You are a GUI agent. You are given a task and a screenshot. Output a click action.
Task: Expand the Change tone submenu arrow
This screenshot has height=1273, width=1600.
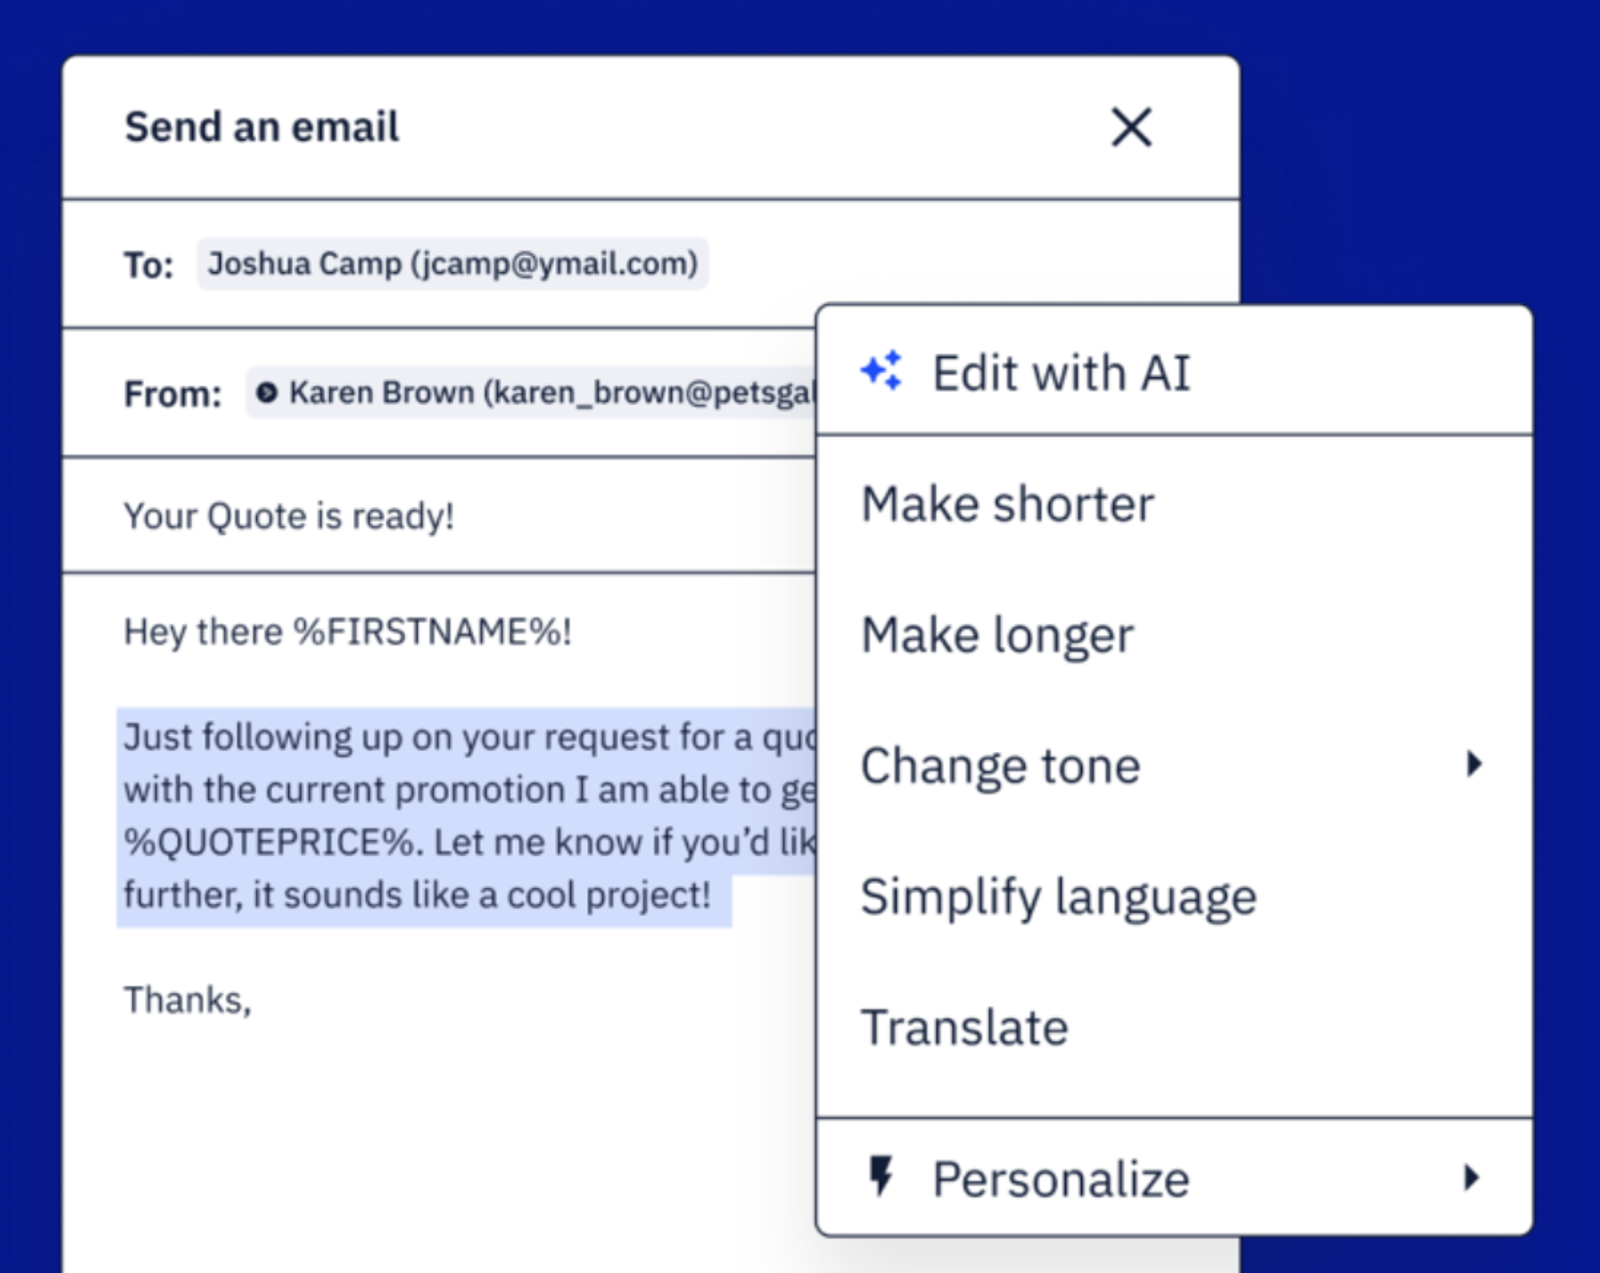[x=1473, y=765]
